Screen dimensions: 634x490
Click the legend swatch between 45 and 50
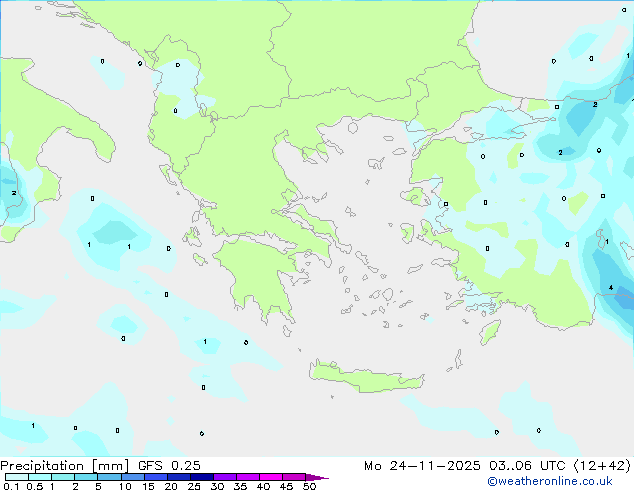pyautogui.click(x=294, y=477)
